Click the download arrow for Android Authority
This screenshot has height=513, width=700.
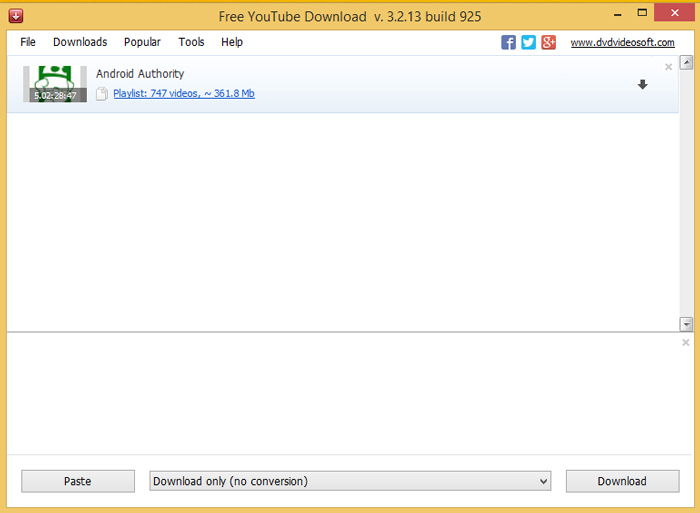pos(642,84)
